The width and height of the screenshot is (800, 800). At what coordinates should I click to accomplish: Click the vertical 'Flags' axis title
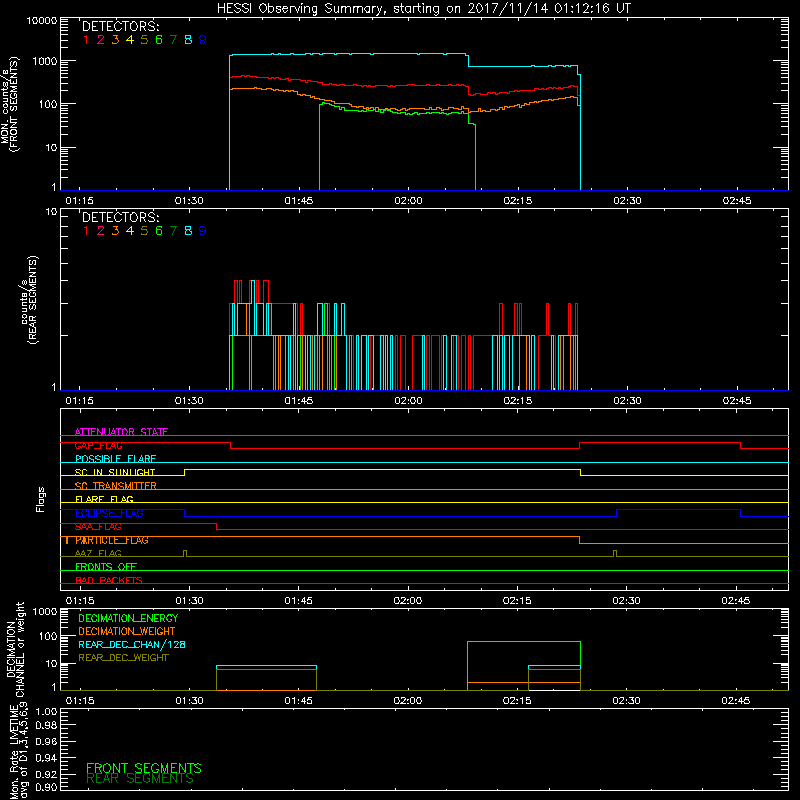point(41,499)
